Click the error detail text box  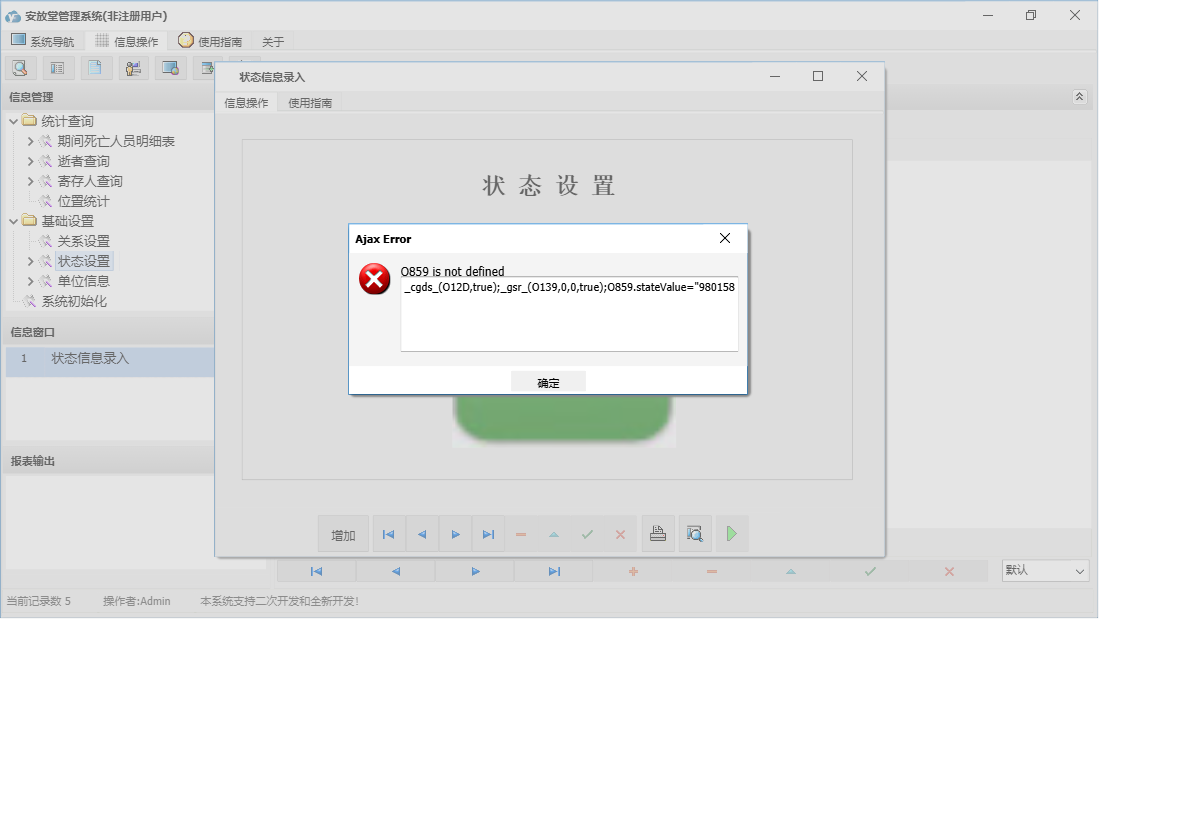click(569, 313)
